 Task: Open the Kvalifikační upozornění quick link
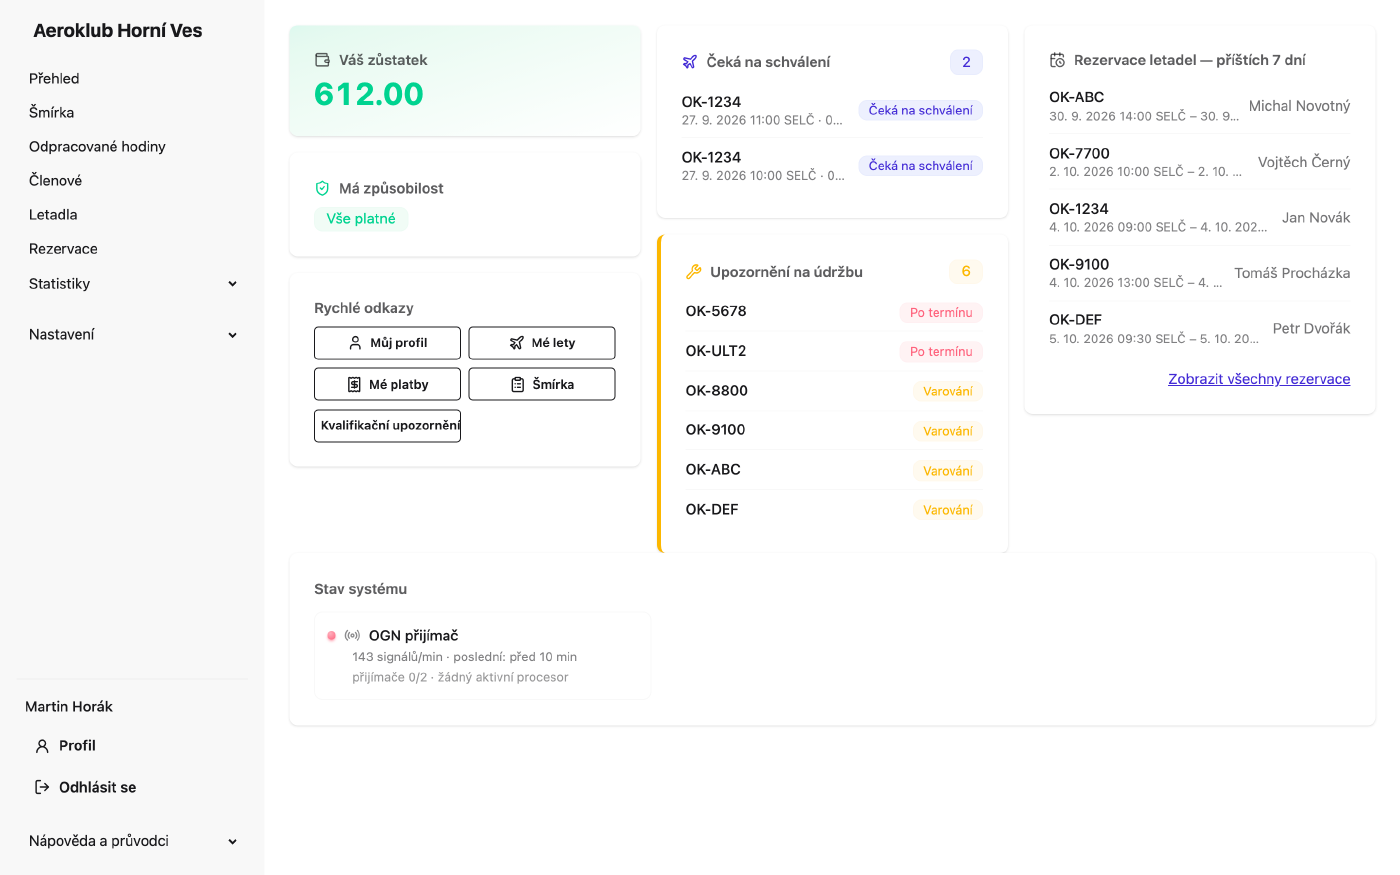click(387, 425)
